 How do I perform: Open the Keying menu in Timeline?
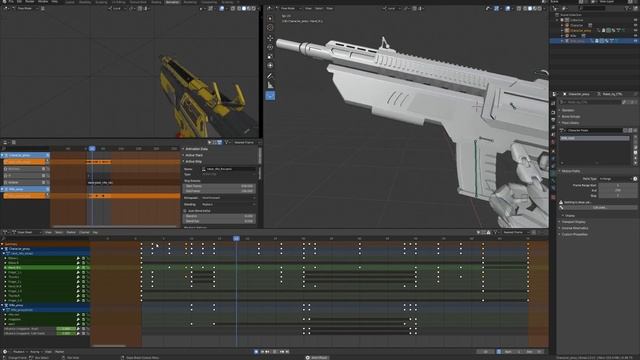[x=35, y=351]
